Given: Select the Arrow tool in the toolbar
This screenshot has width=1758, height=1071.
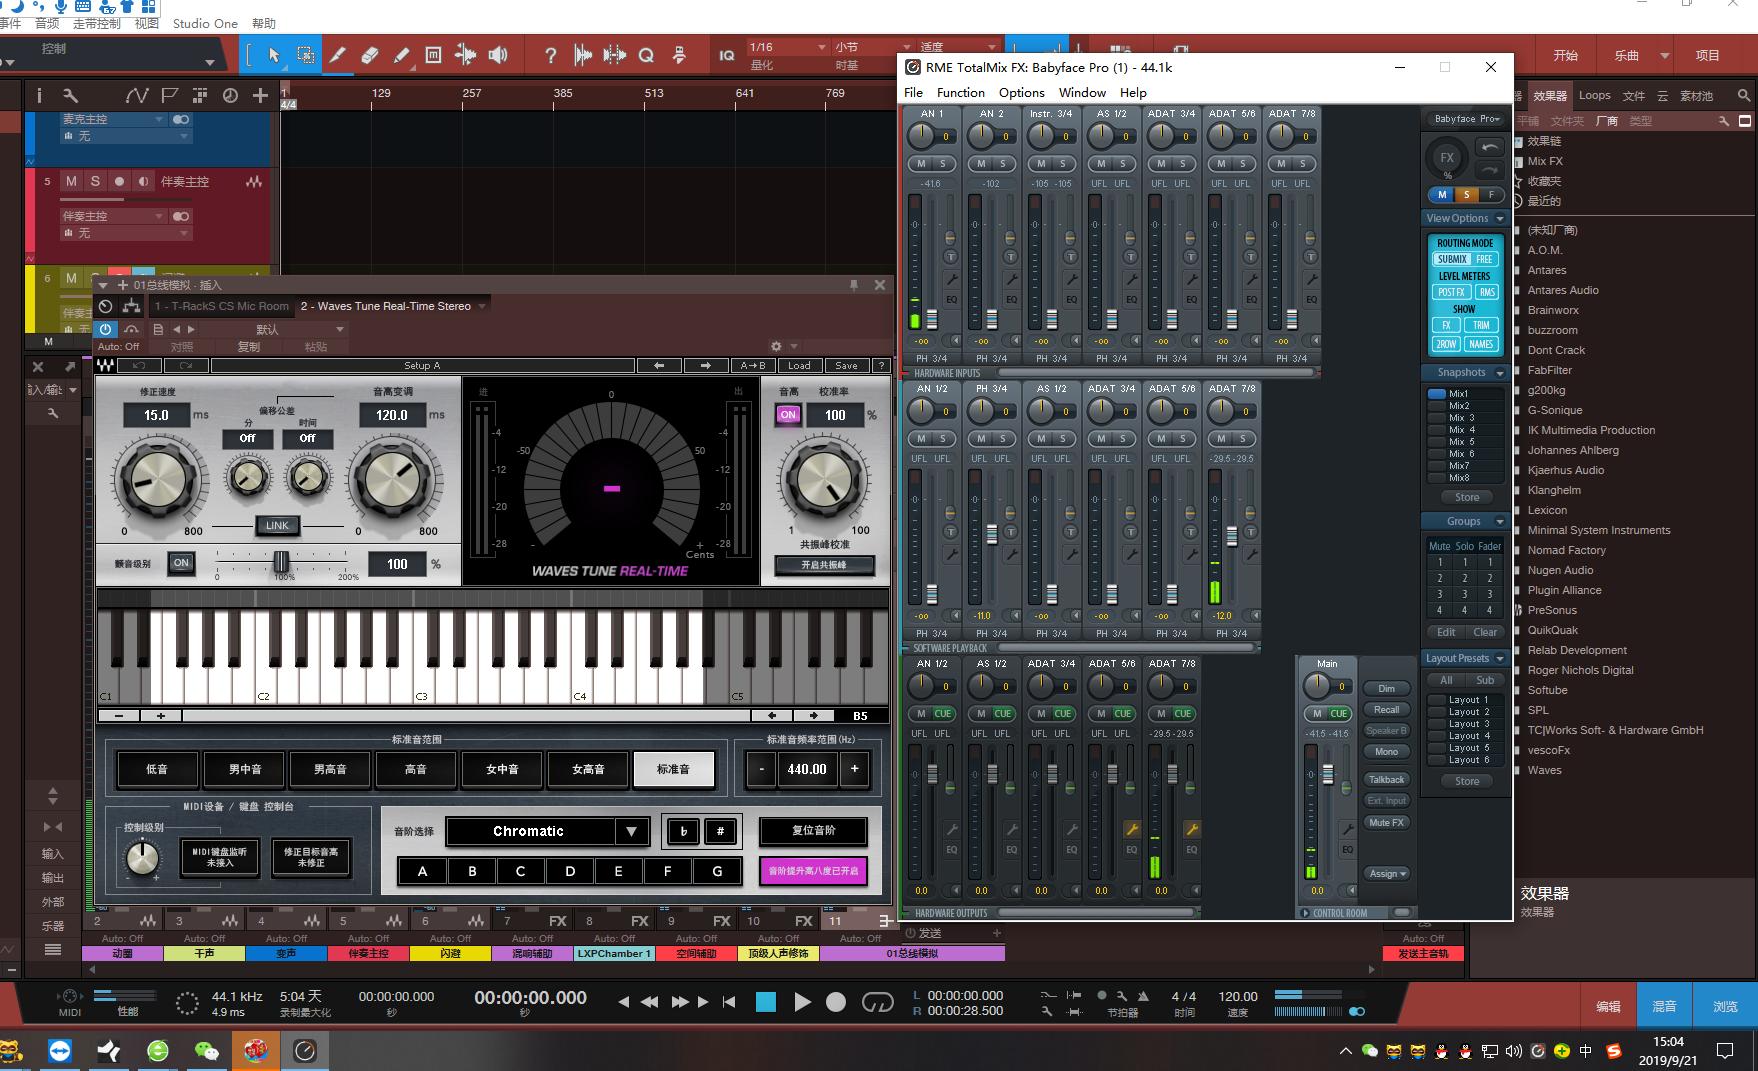Looking at the screenshot, I should (x=274, y=56).
